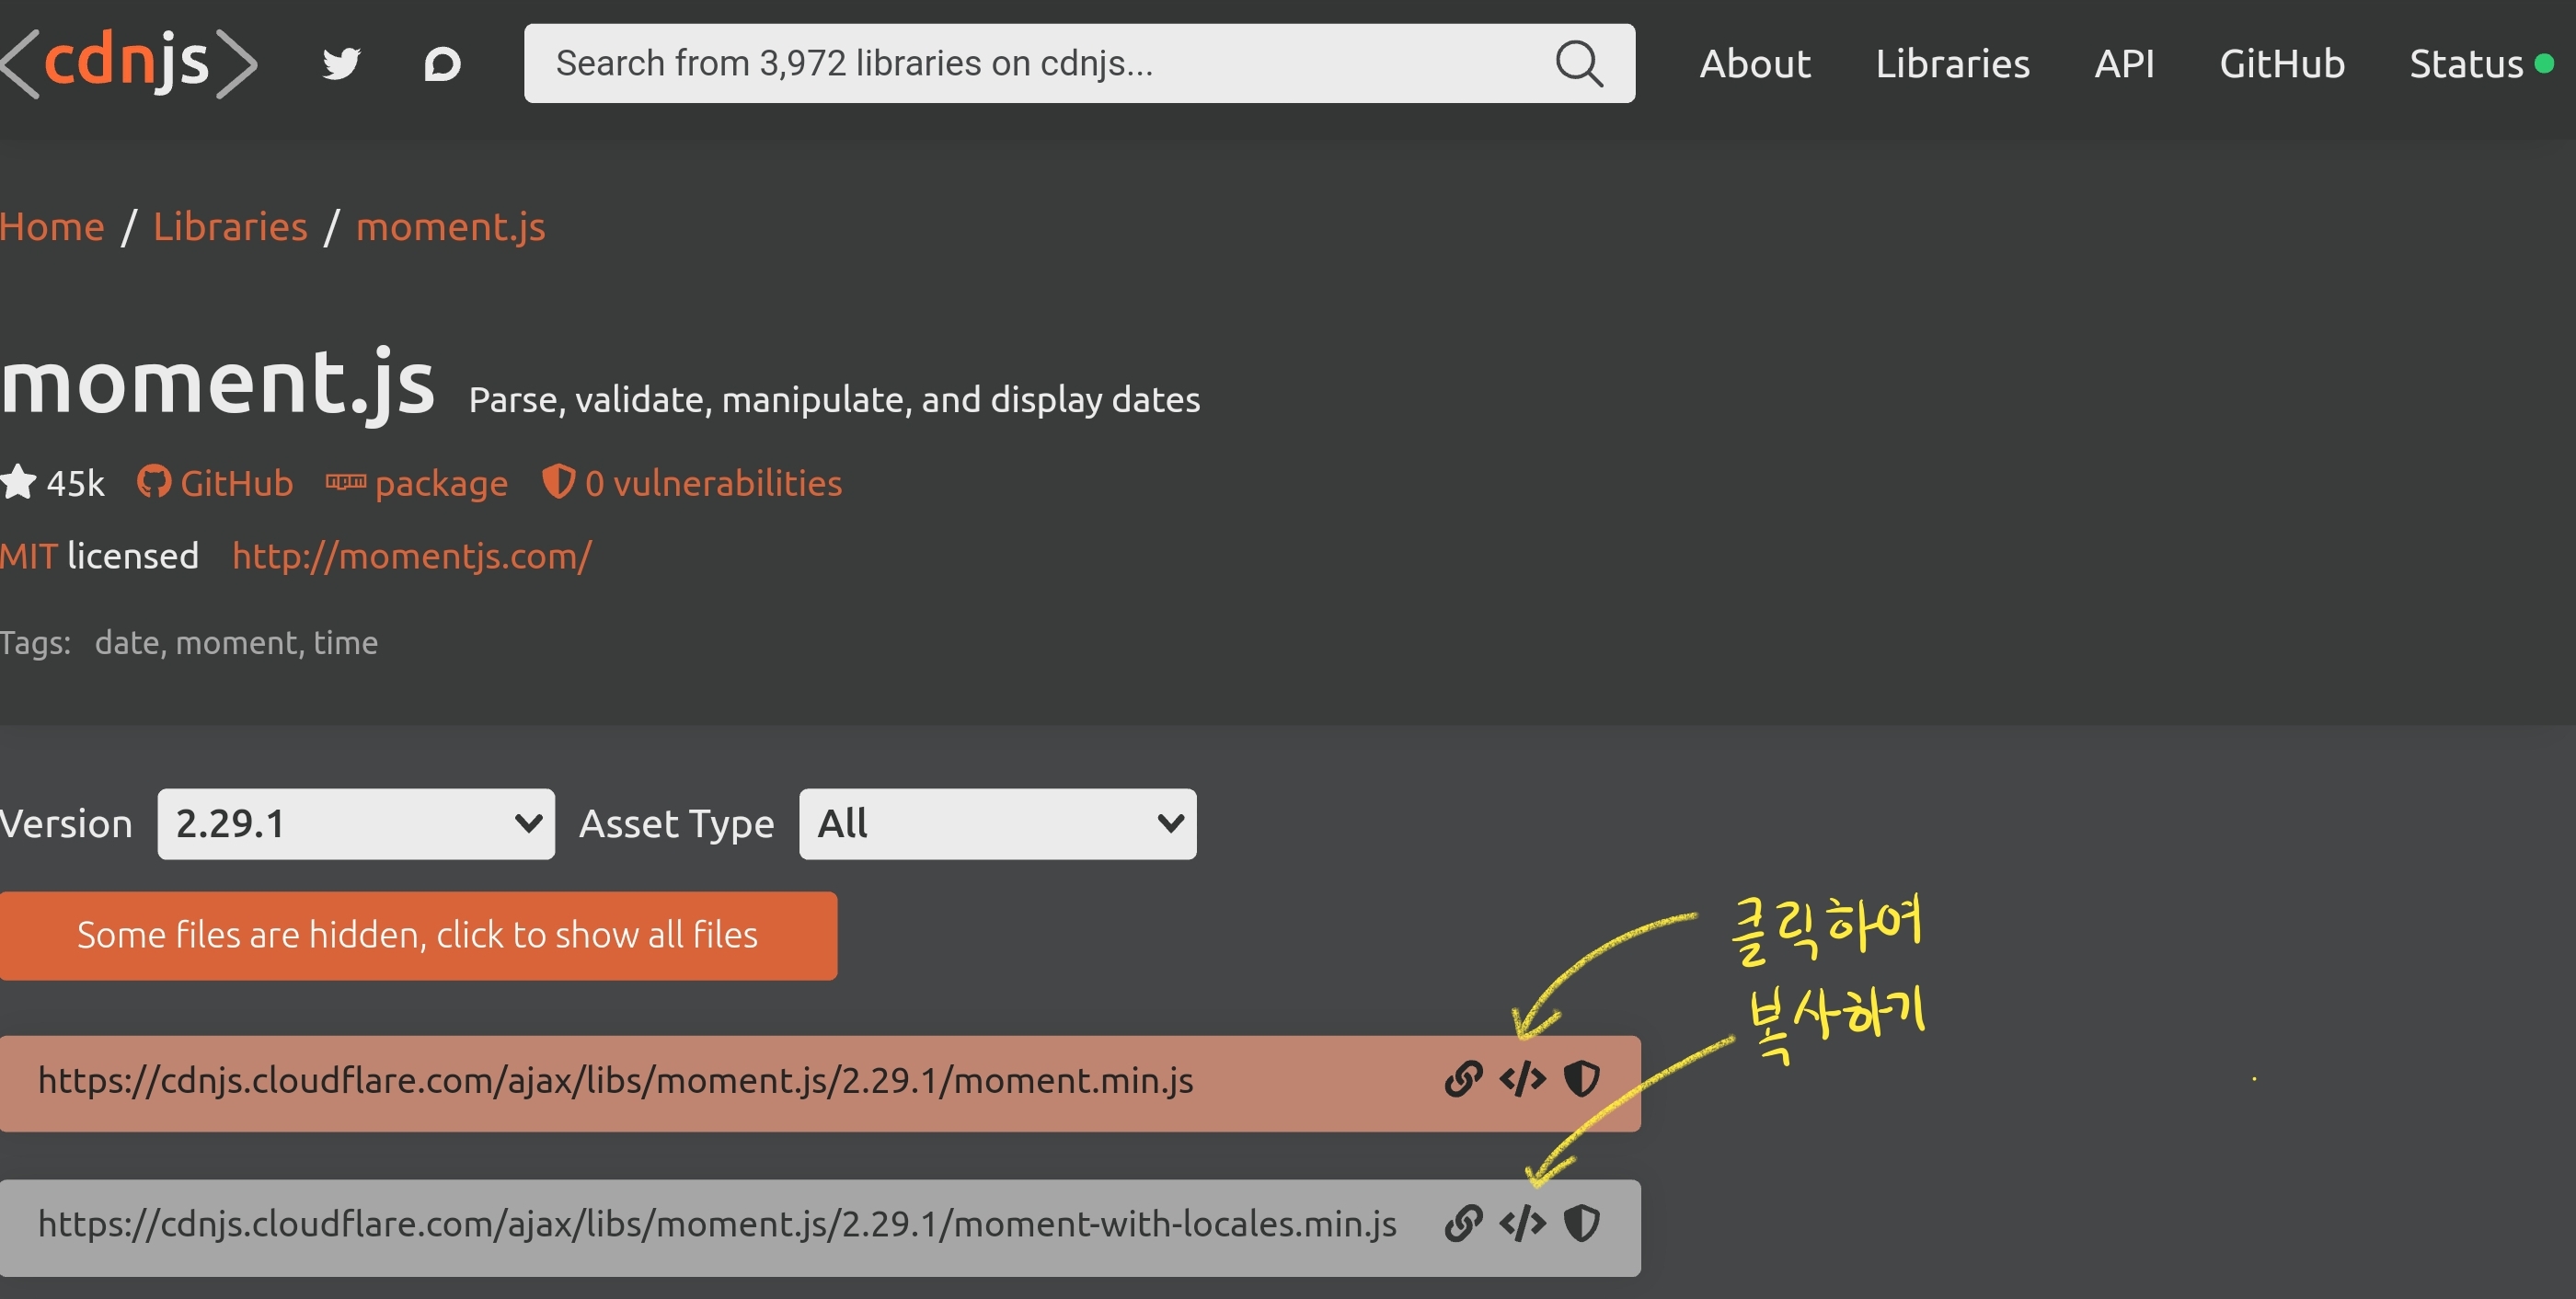Copy URL icon for moment.min.js
The width and height of the screenshot is (2576, 1299).
click(x=1463, y=1079)
